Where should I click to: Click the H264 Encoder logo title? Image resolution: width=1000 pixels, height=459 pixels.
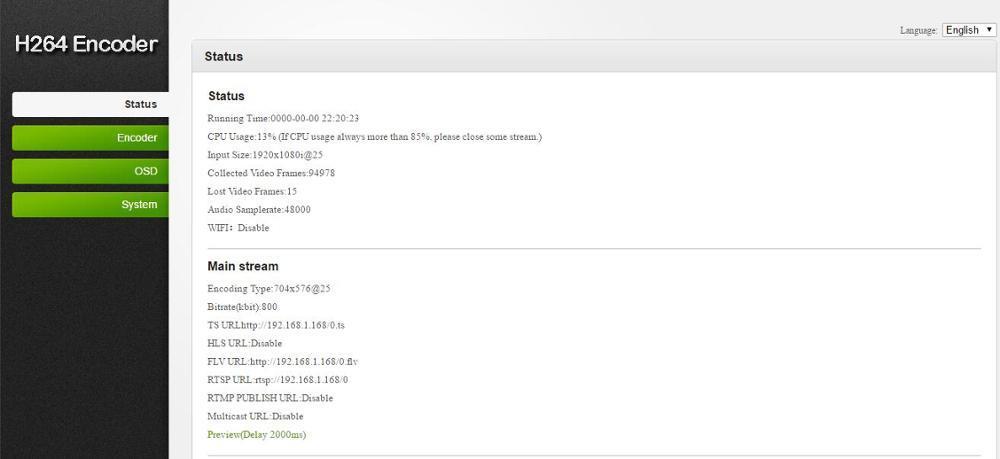(86, 44)
